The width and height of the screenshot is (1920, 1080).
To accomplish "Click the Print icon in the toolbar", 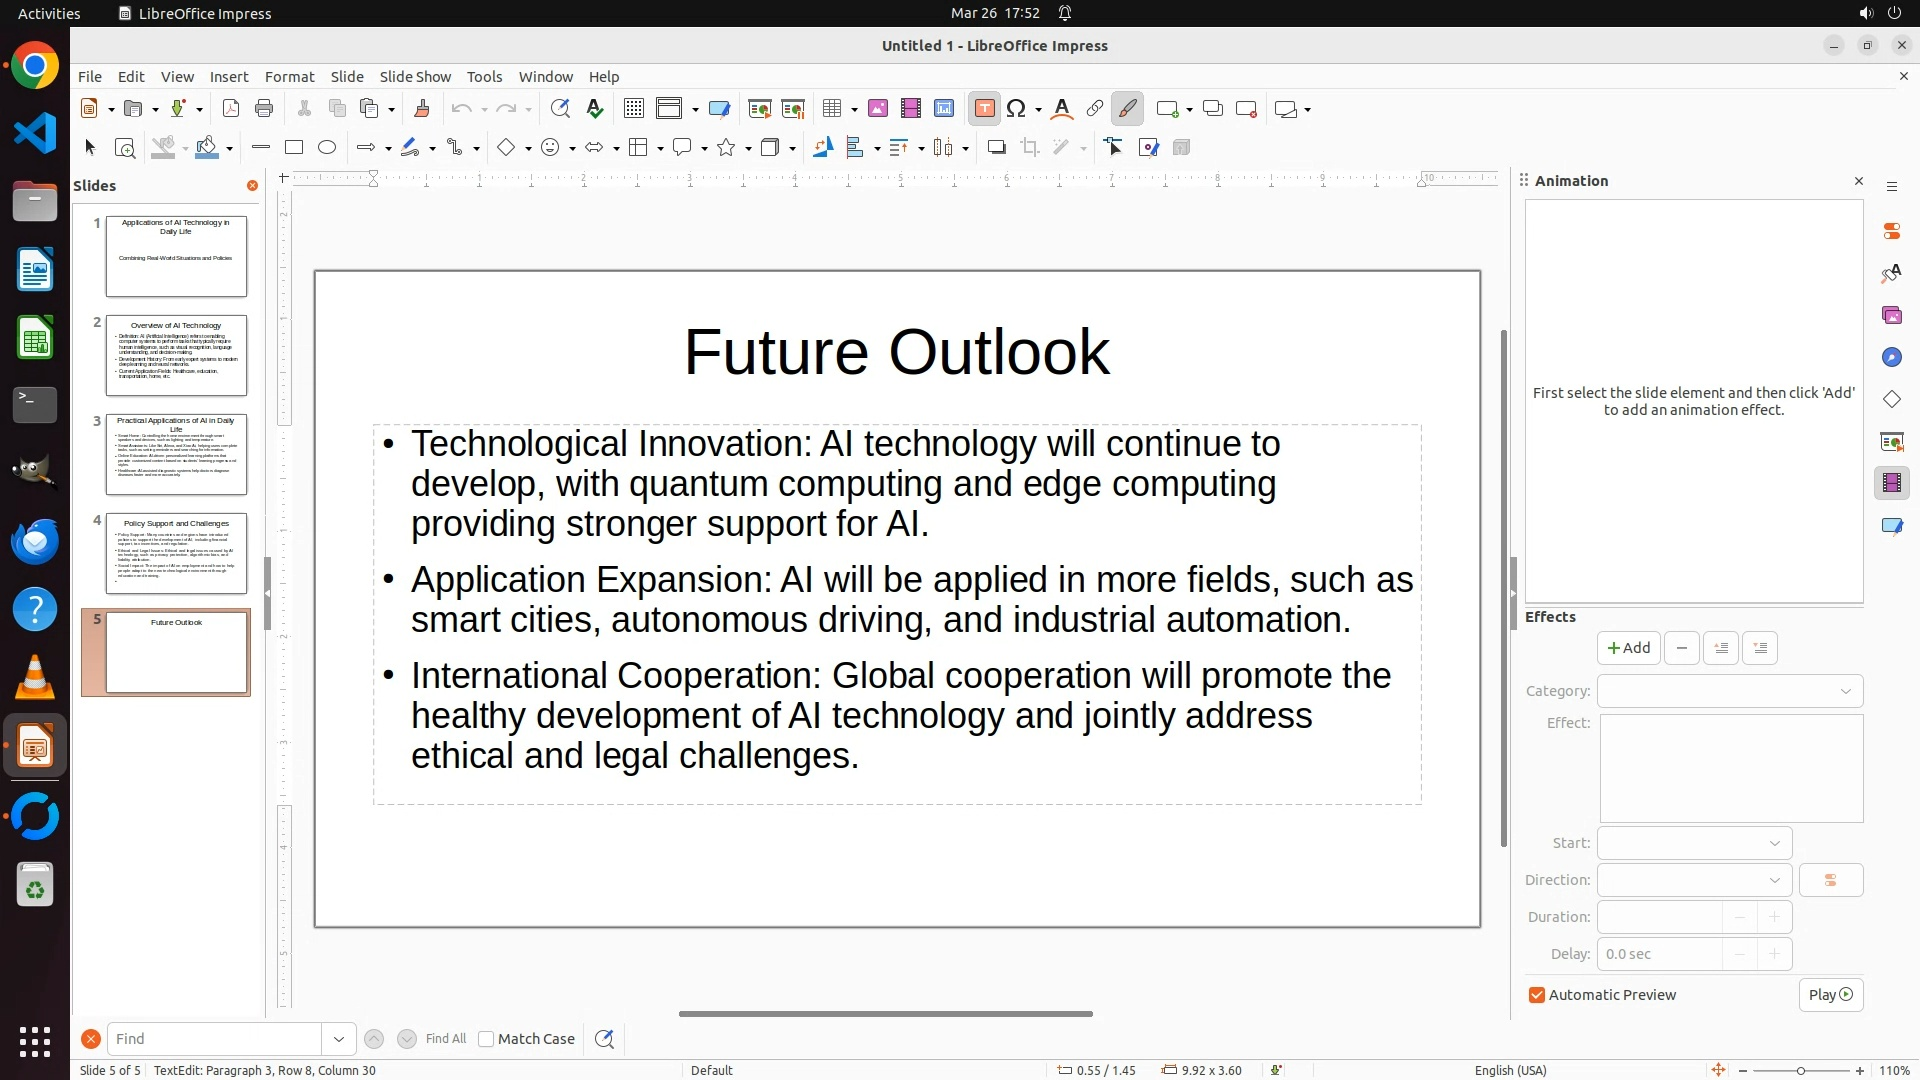I will coord(264,109).
